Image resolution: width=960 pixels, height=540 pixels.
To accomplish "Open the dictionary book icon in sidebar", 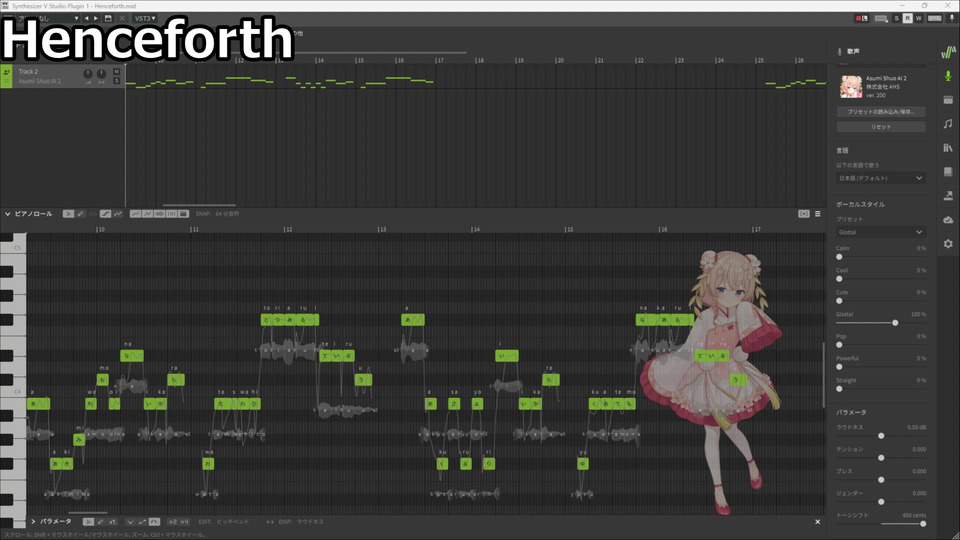I will click(x=948, y=171).
